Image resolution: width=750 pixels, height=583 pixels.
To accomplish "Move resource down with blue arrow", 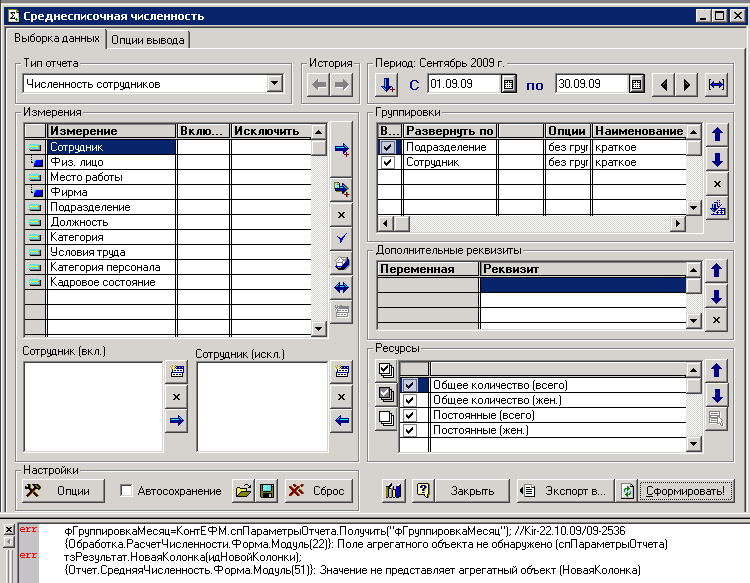I will [716, 396].
